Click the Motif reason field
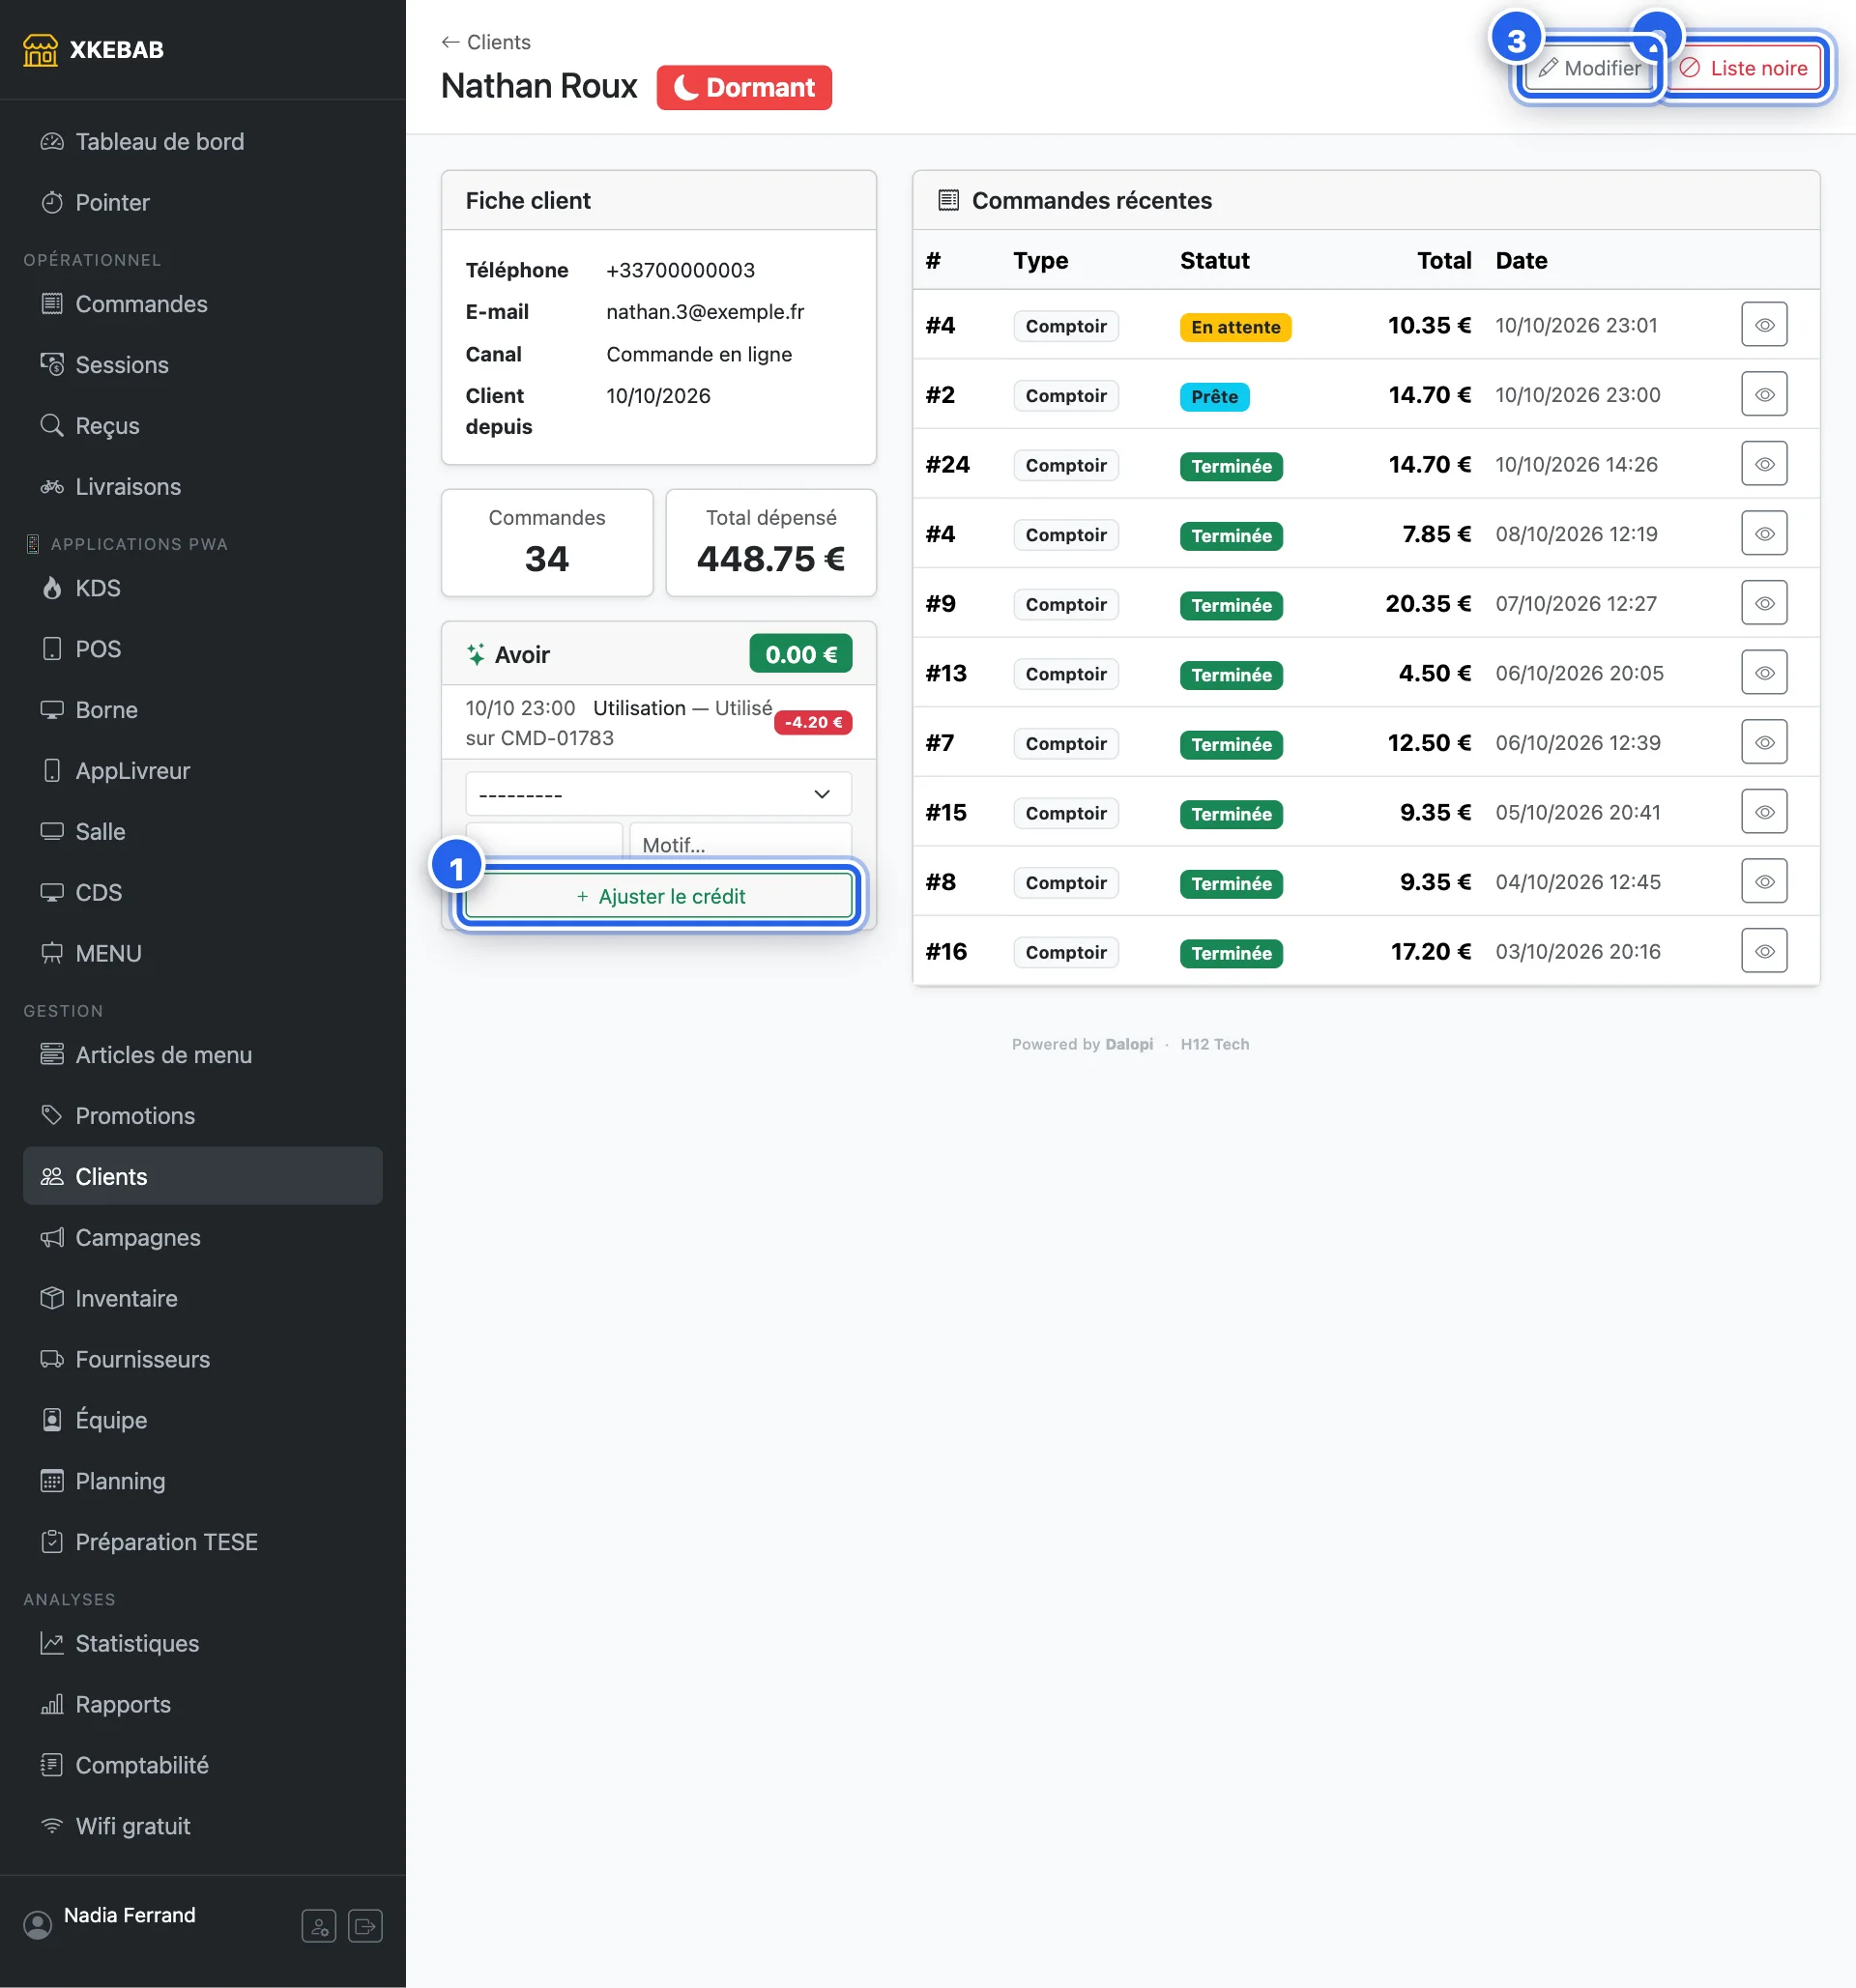This screenshot has height=1988, width=1856. tap(741, 842)
